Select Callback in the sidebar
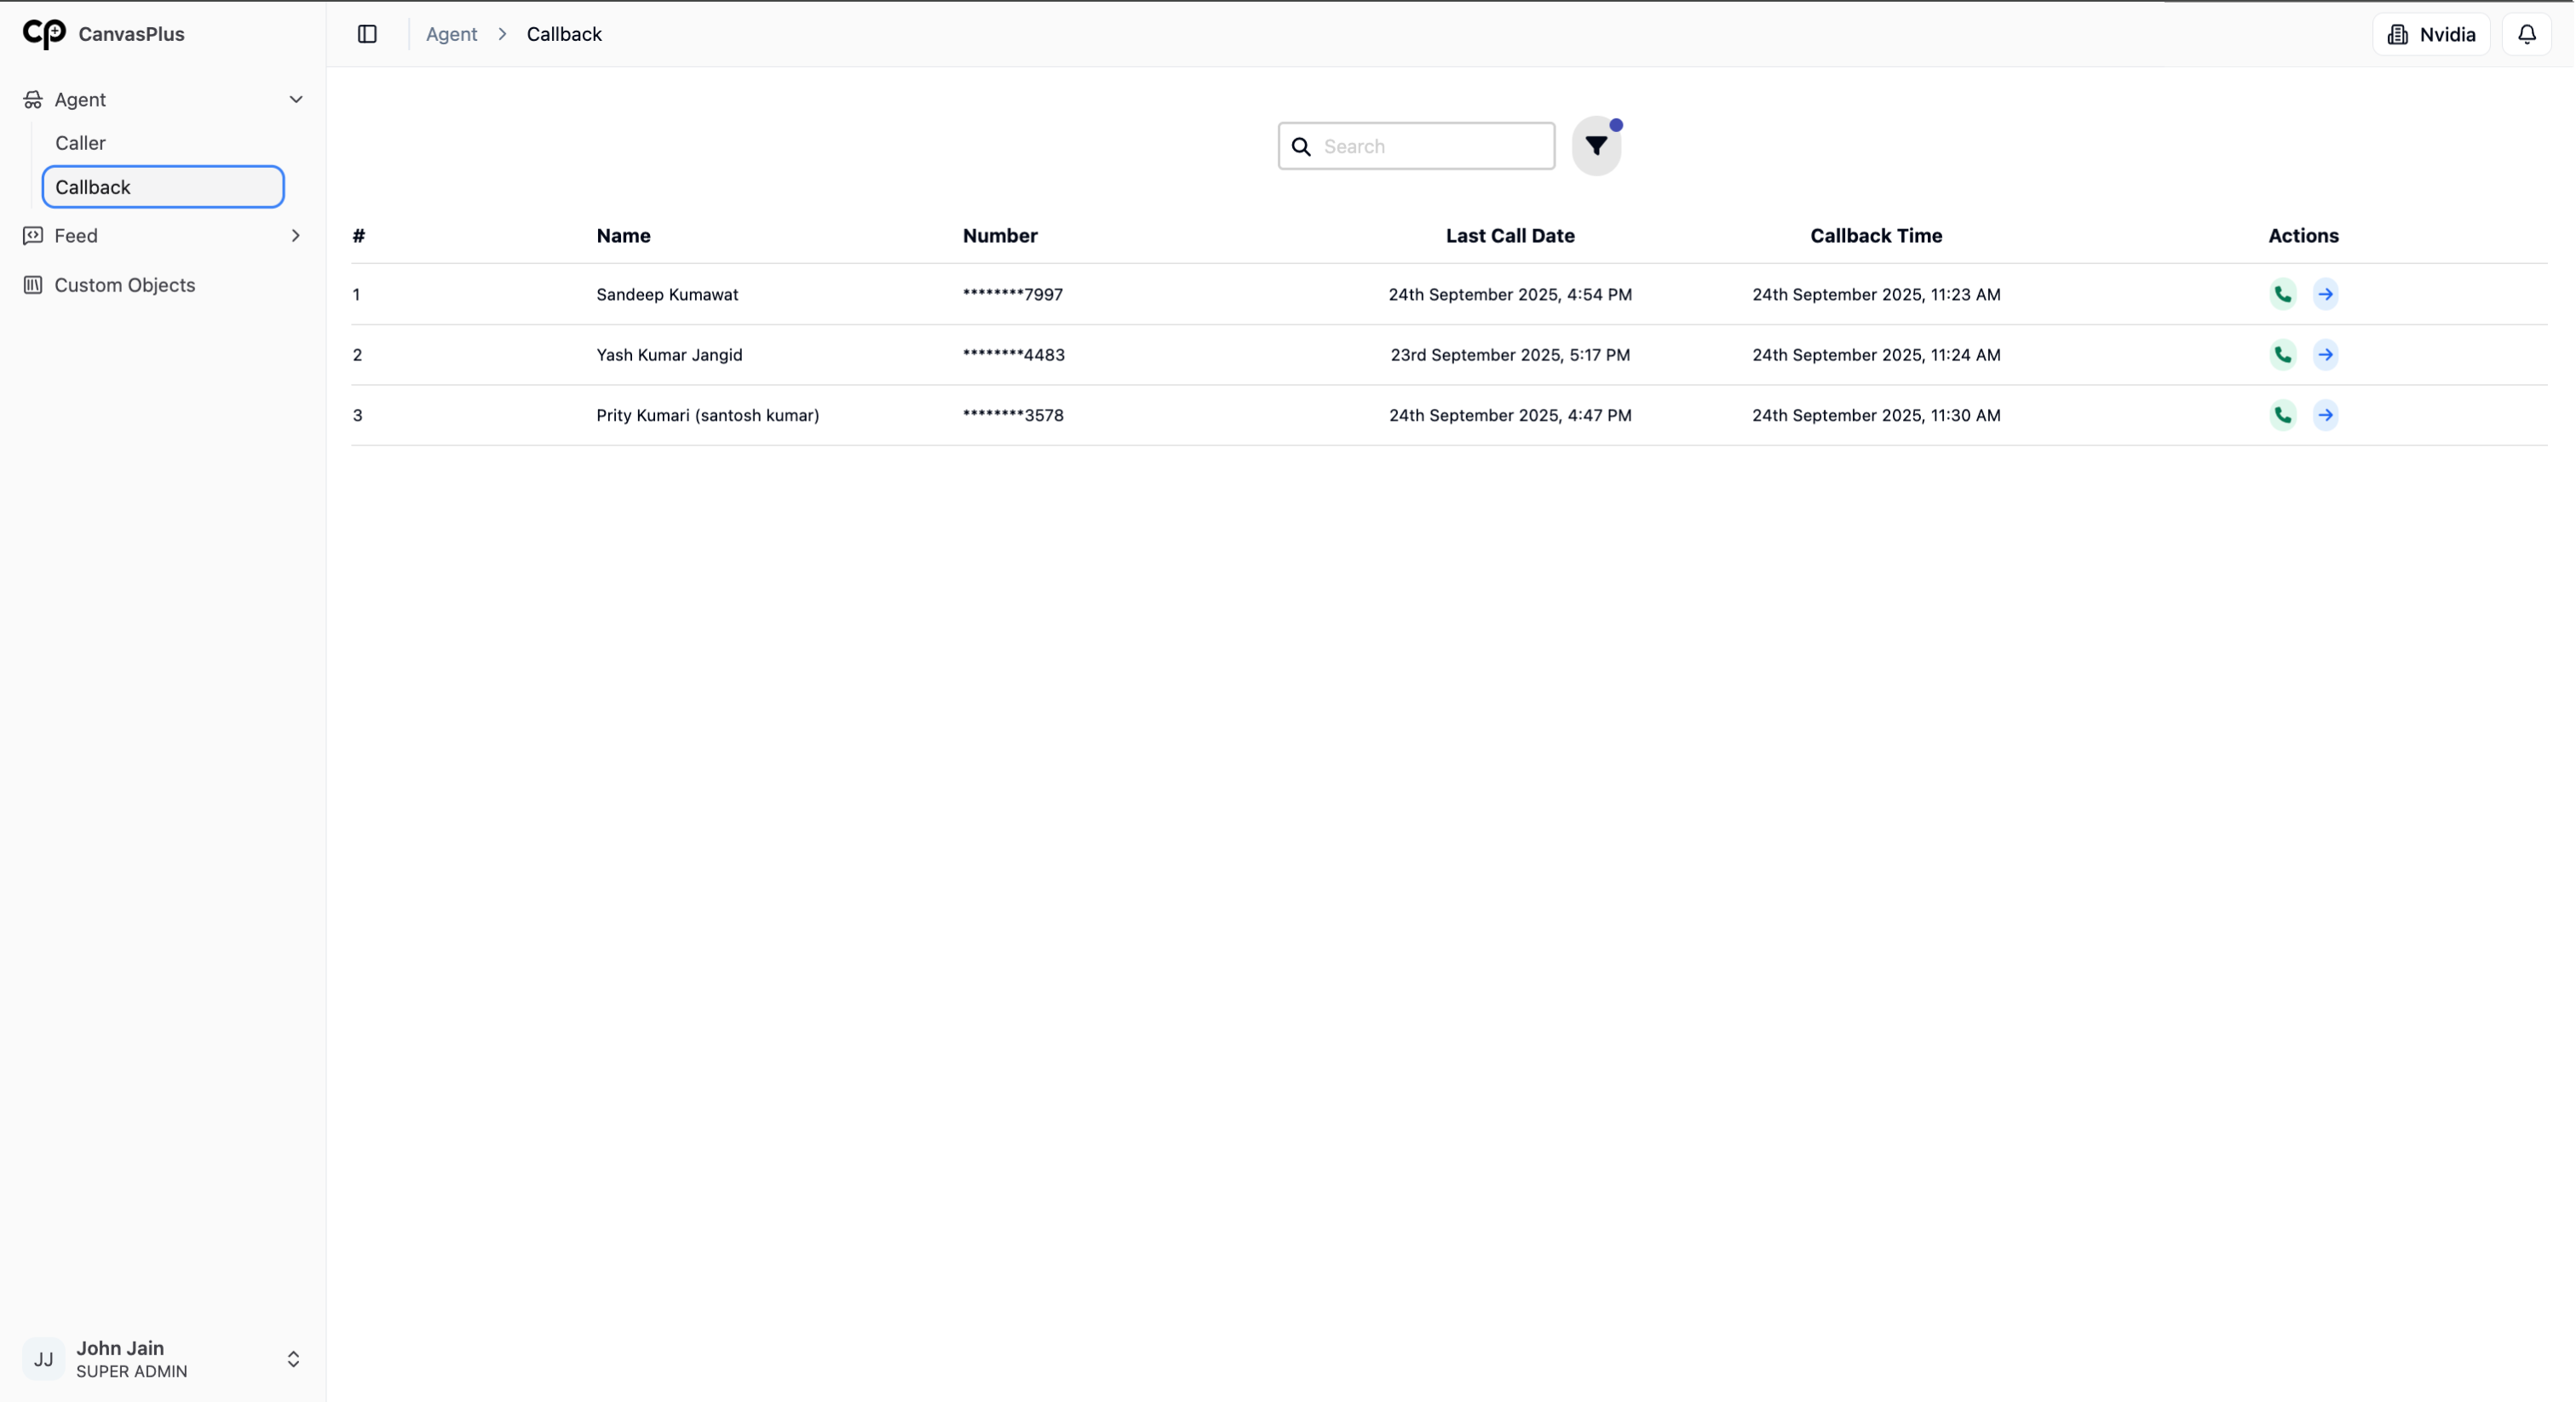This screenshot has width=2576, height=1402. (x=163, y=187)
